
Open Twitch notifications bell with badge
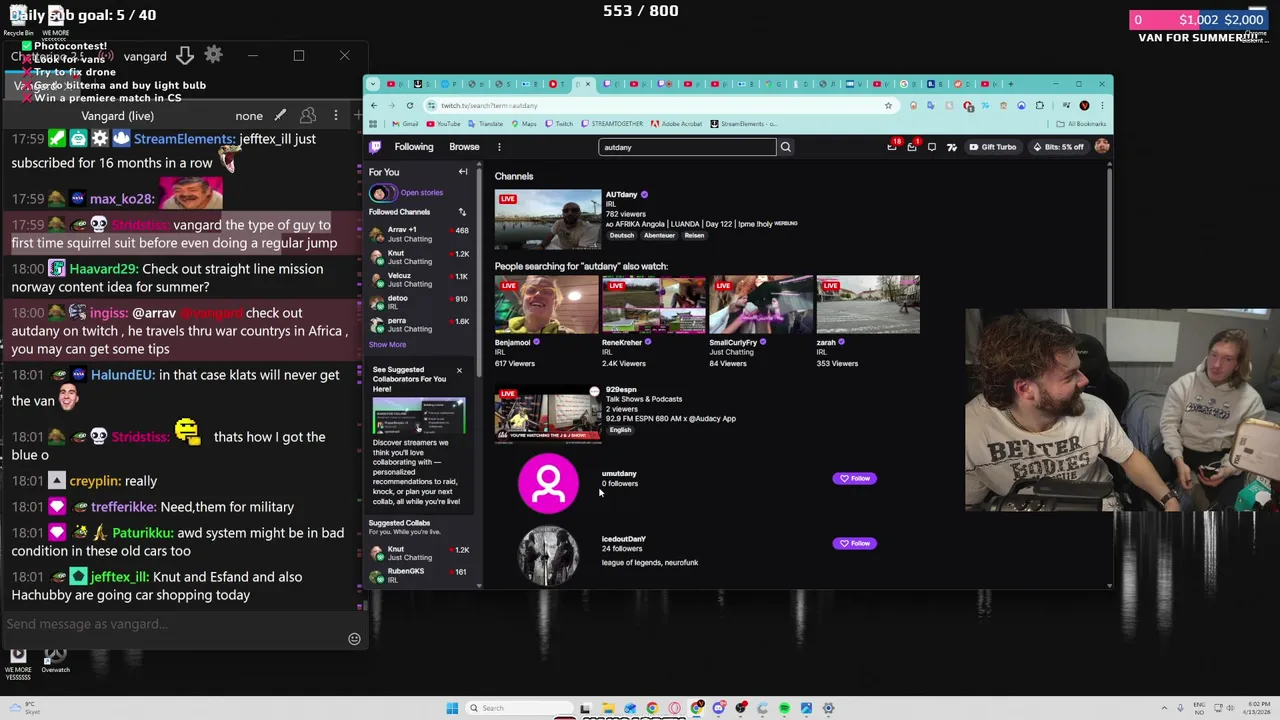[x=911, y=147]
